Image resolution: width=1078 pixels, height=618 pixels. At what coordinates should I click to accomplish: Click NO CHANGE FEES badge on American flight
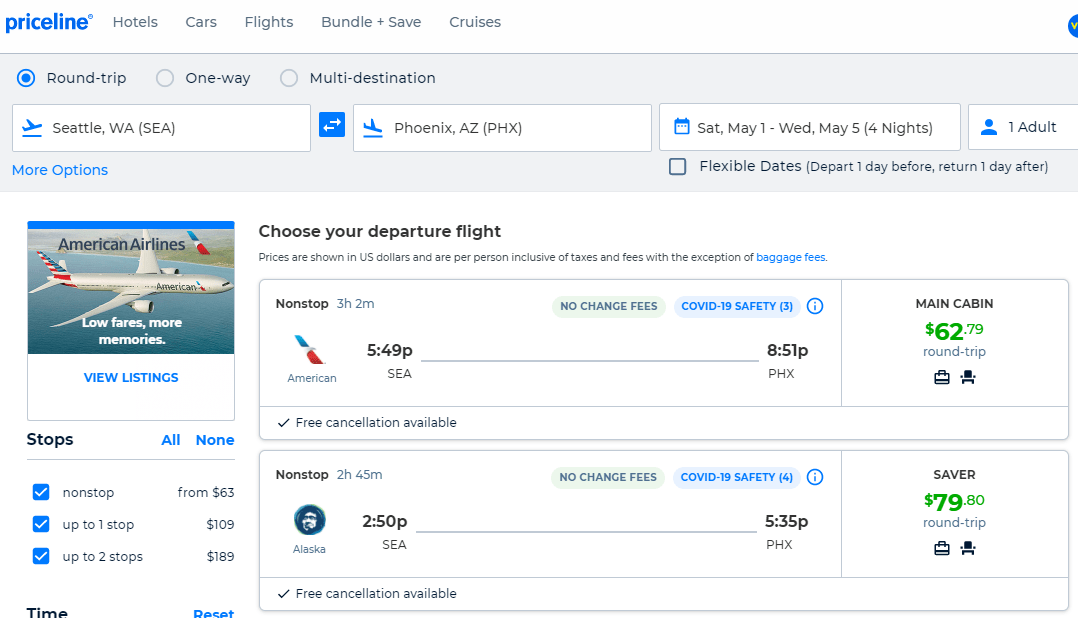(608, 306)
